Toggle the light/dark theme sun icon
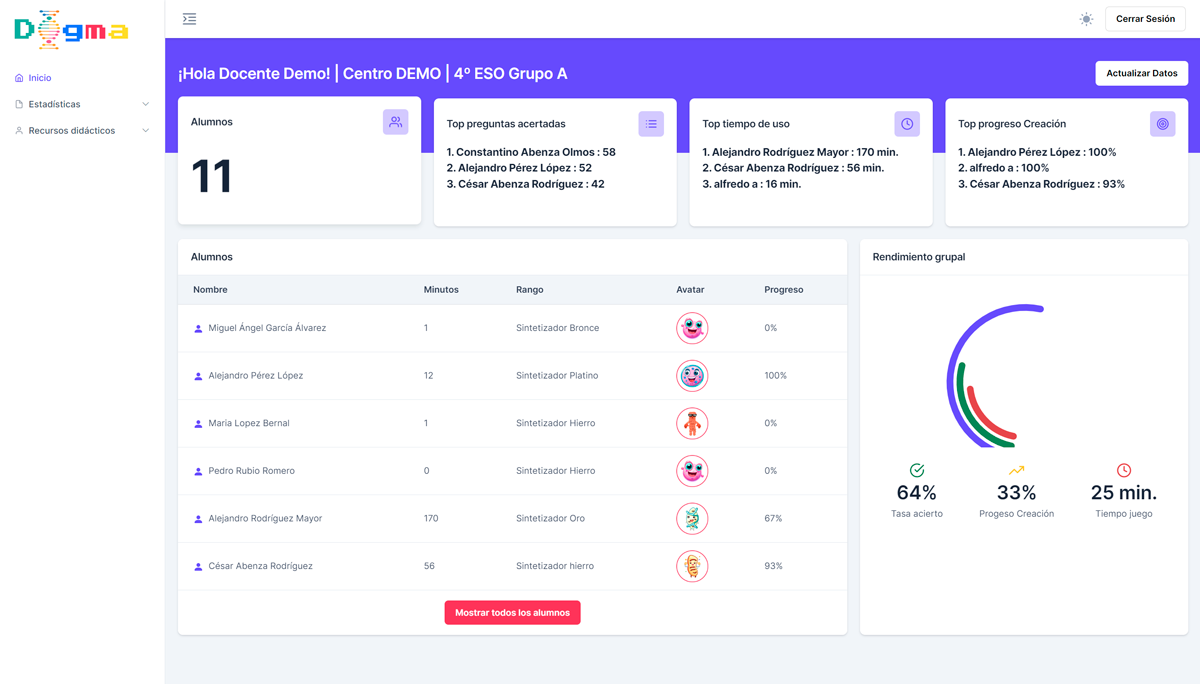This screenshot has height=684, width=1200. point(1086,19)
